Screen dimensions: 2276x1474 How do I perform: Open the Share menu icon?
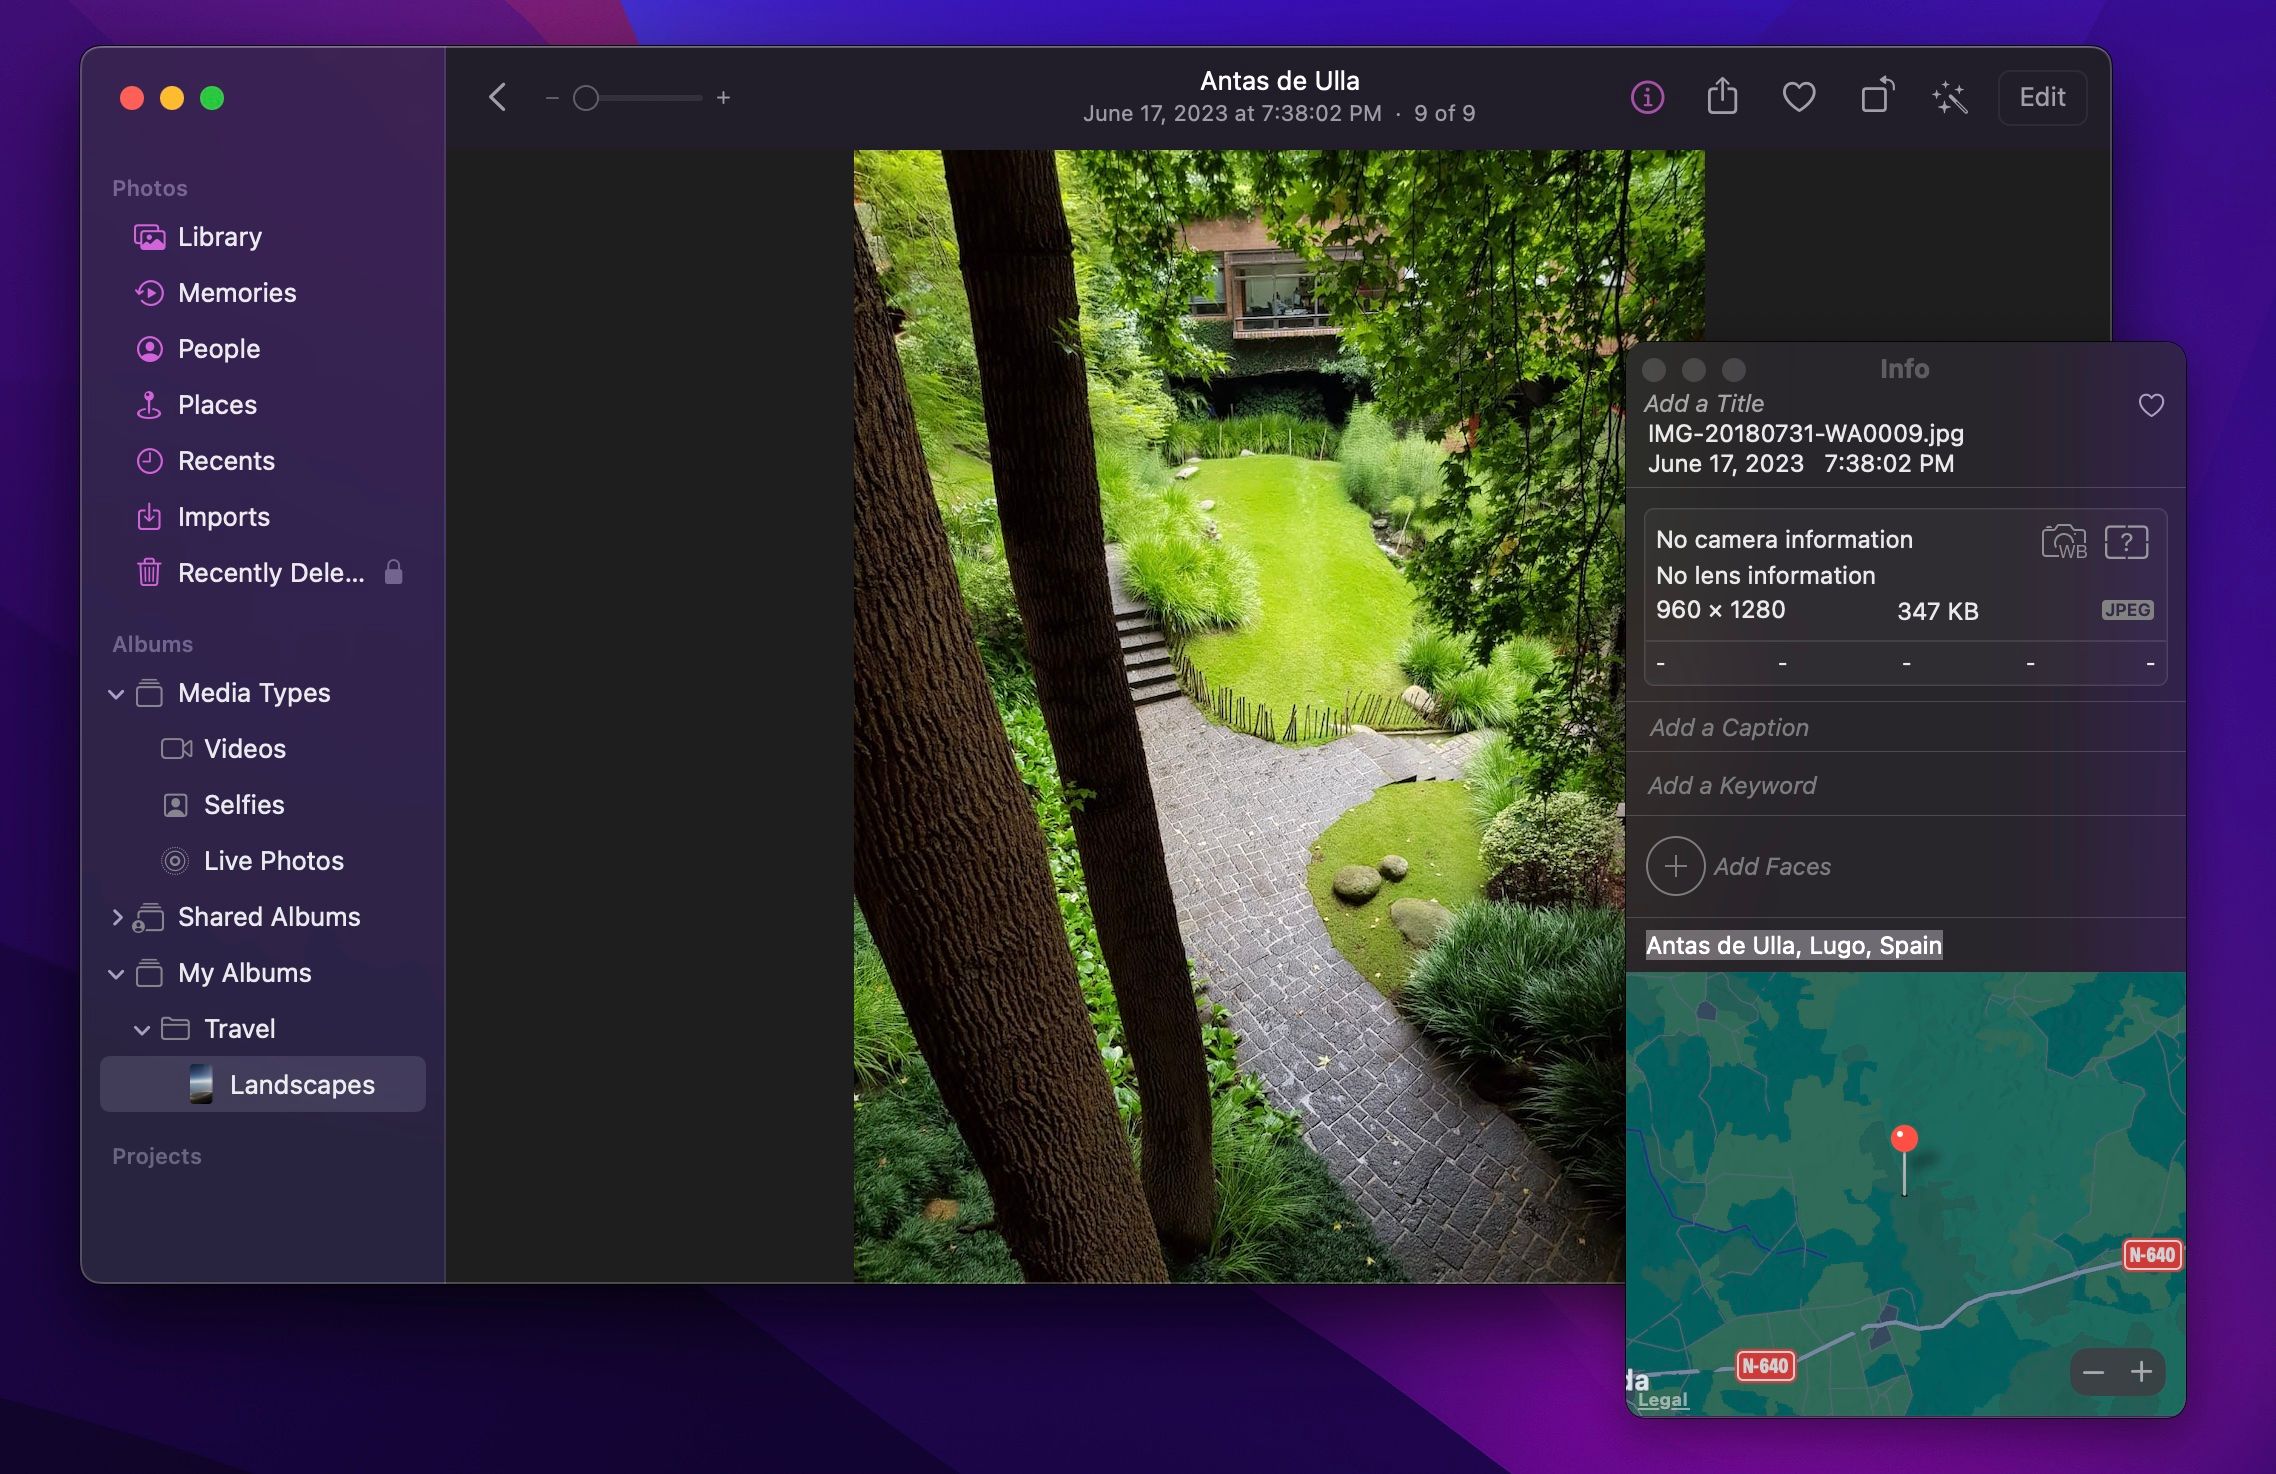pyautogui.click(x=1722, y=98)
